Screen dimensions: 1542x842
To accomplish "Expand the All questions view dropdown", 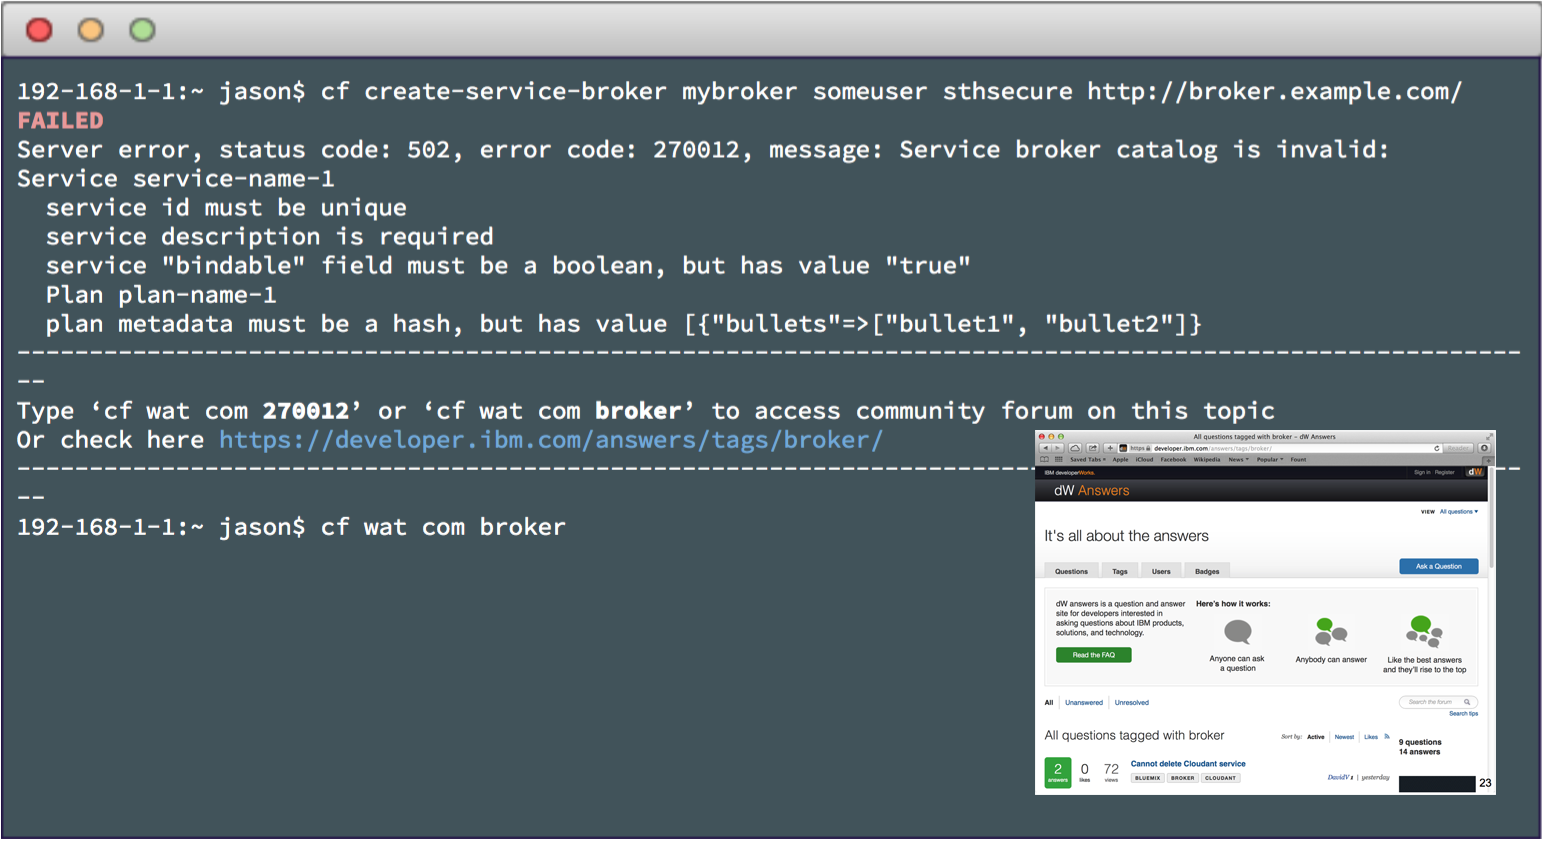I will coord(1458,512).
